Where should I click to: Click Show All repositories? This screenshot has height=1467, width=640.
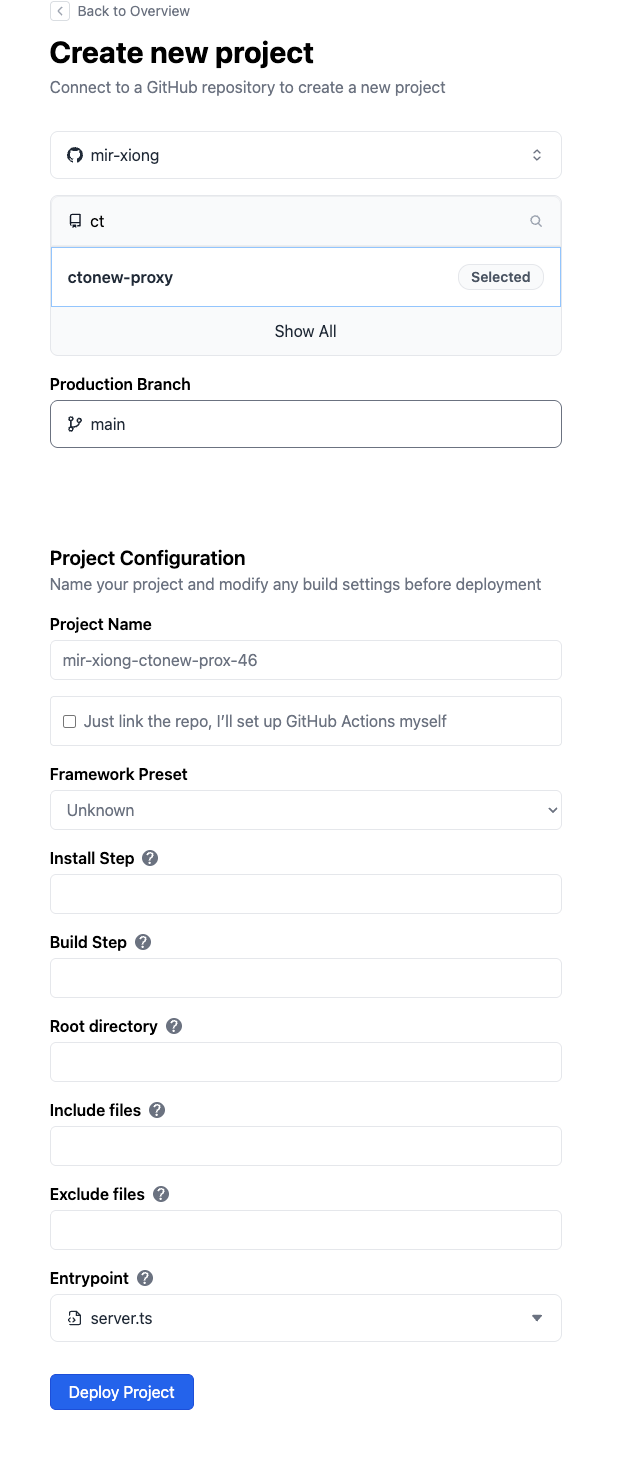[x=305, y=331]
